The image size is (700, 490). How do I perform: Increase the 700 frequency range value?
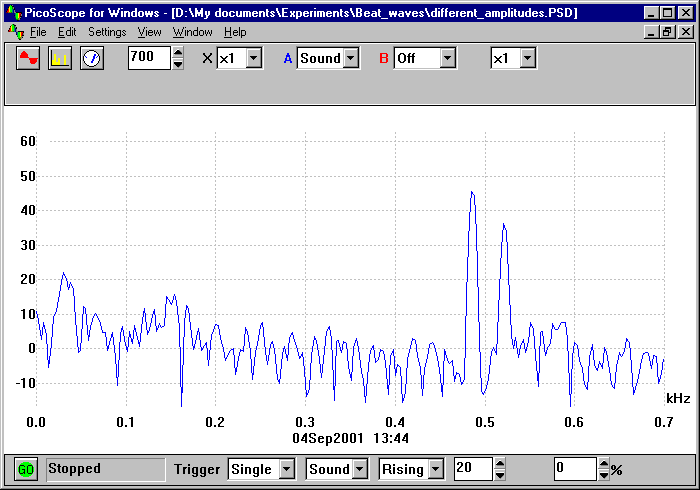point(178,53)
